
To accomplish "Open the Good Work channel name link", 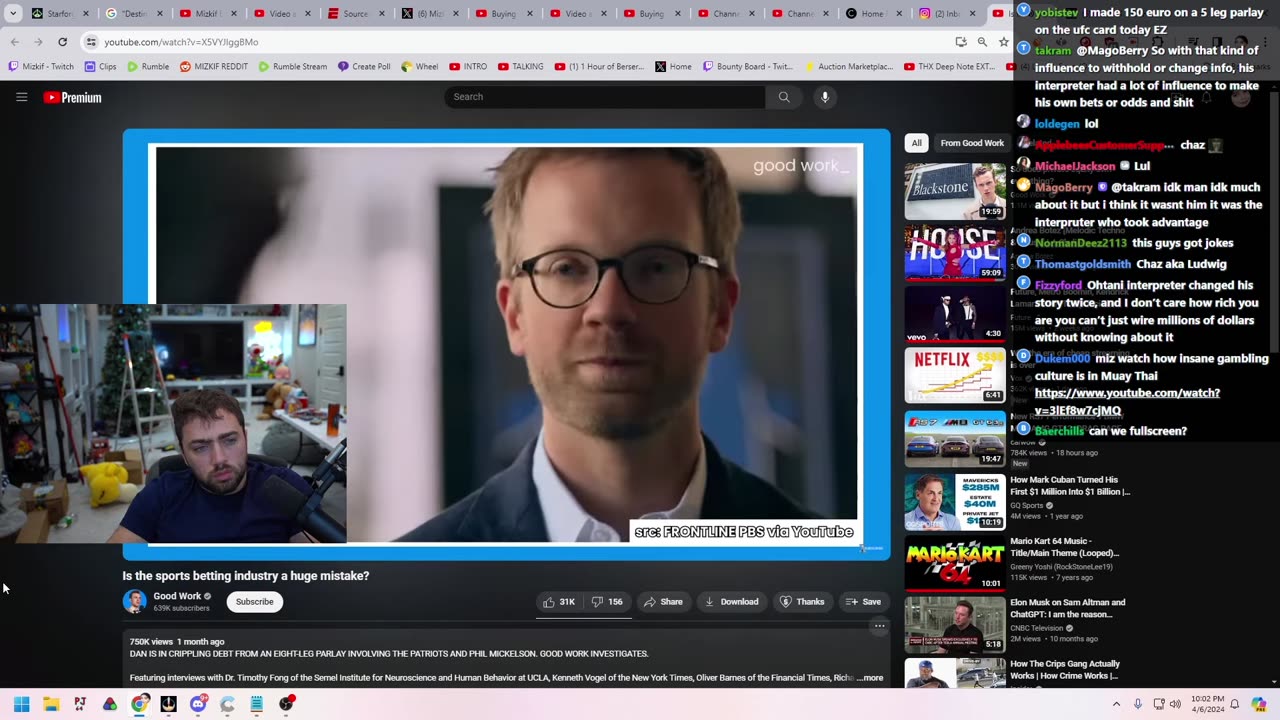I will click(x=177, y=596).
